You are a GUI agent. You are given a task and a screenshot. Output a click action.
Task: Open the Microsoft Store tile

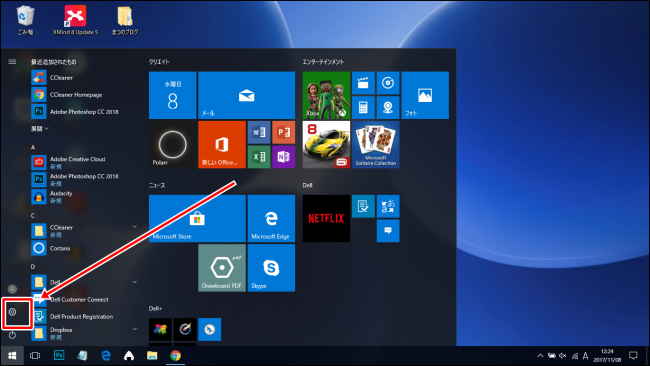click(197, 218)
